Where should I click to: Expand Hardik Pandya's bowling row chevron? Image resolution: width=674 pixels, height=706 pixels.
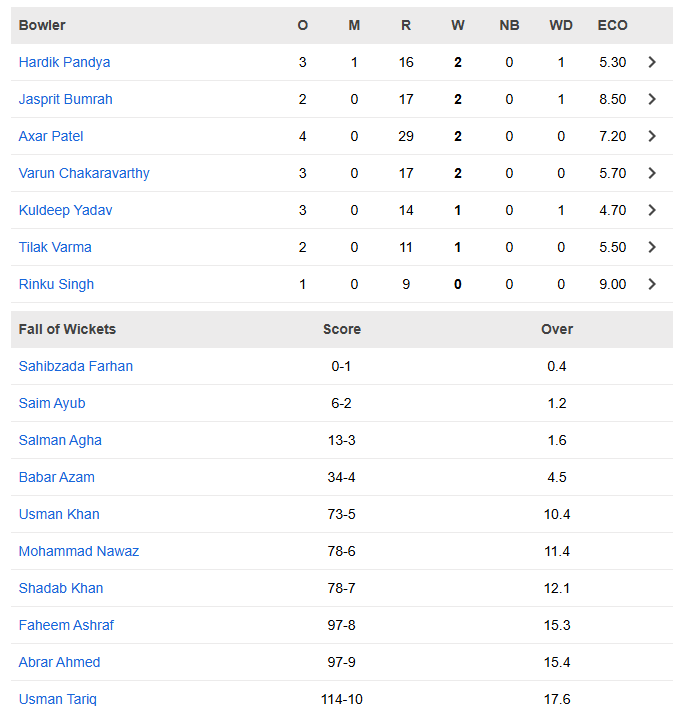[x=652, y=62]
